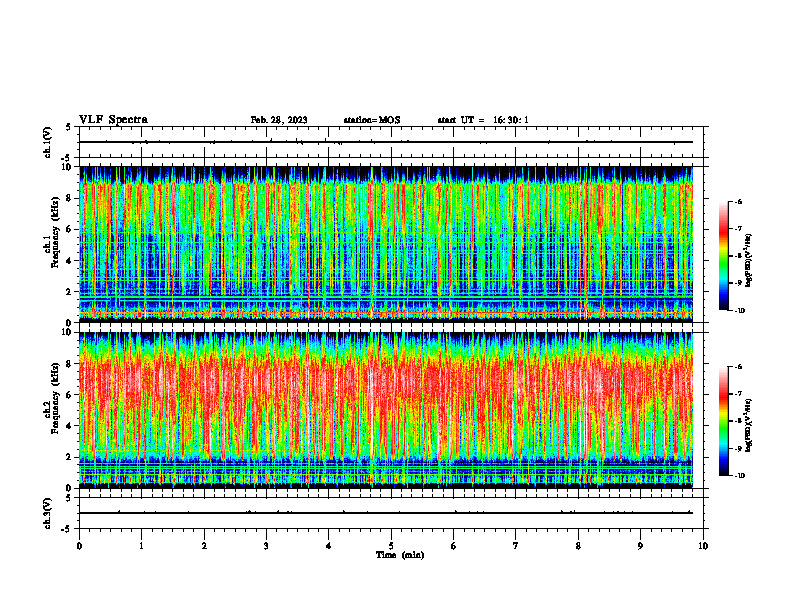
Task: Click the "4" kHz tick of ch.1 axis
Action: pos(70,261)
